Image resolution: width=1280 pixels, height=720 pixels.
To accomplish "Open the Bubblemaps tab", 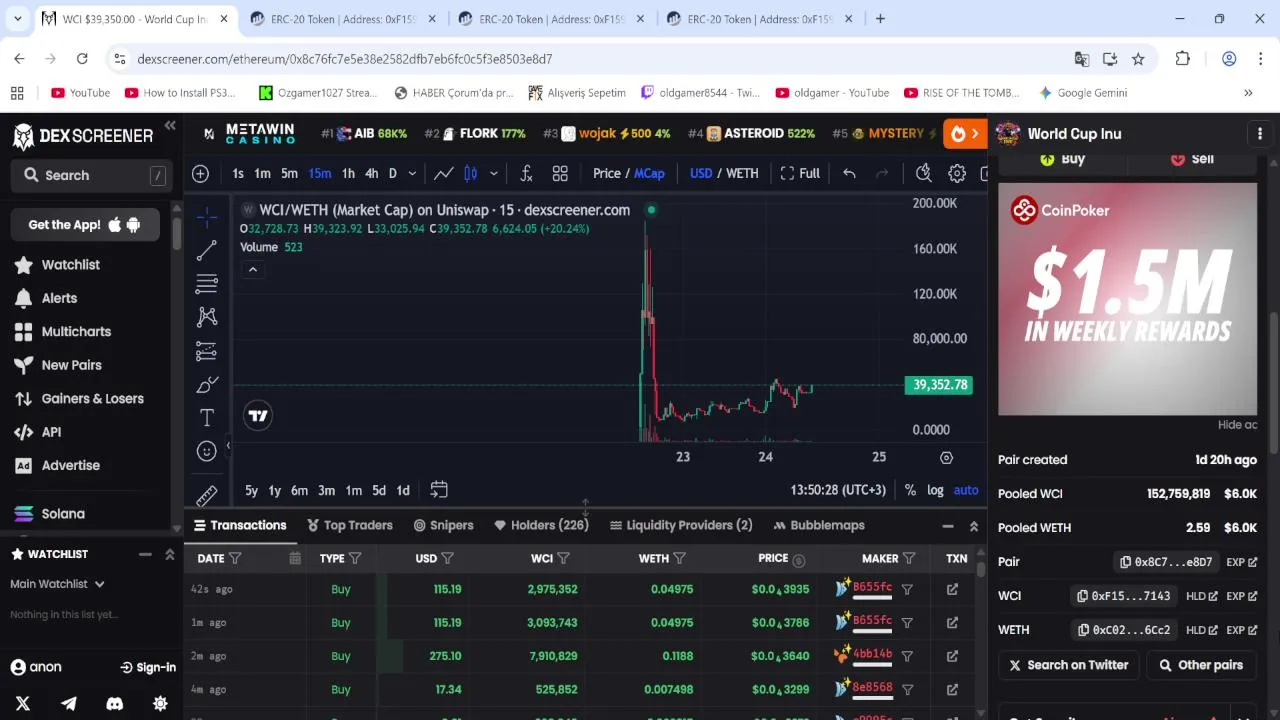I will click(x=819, y=525).
